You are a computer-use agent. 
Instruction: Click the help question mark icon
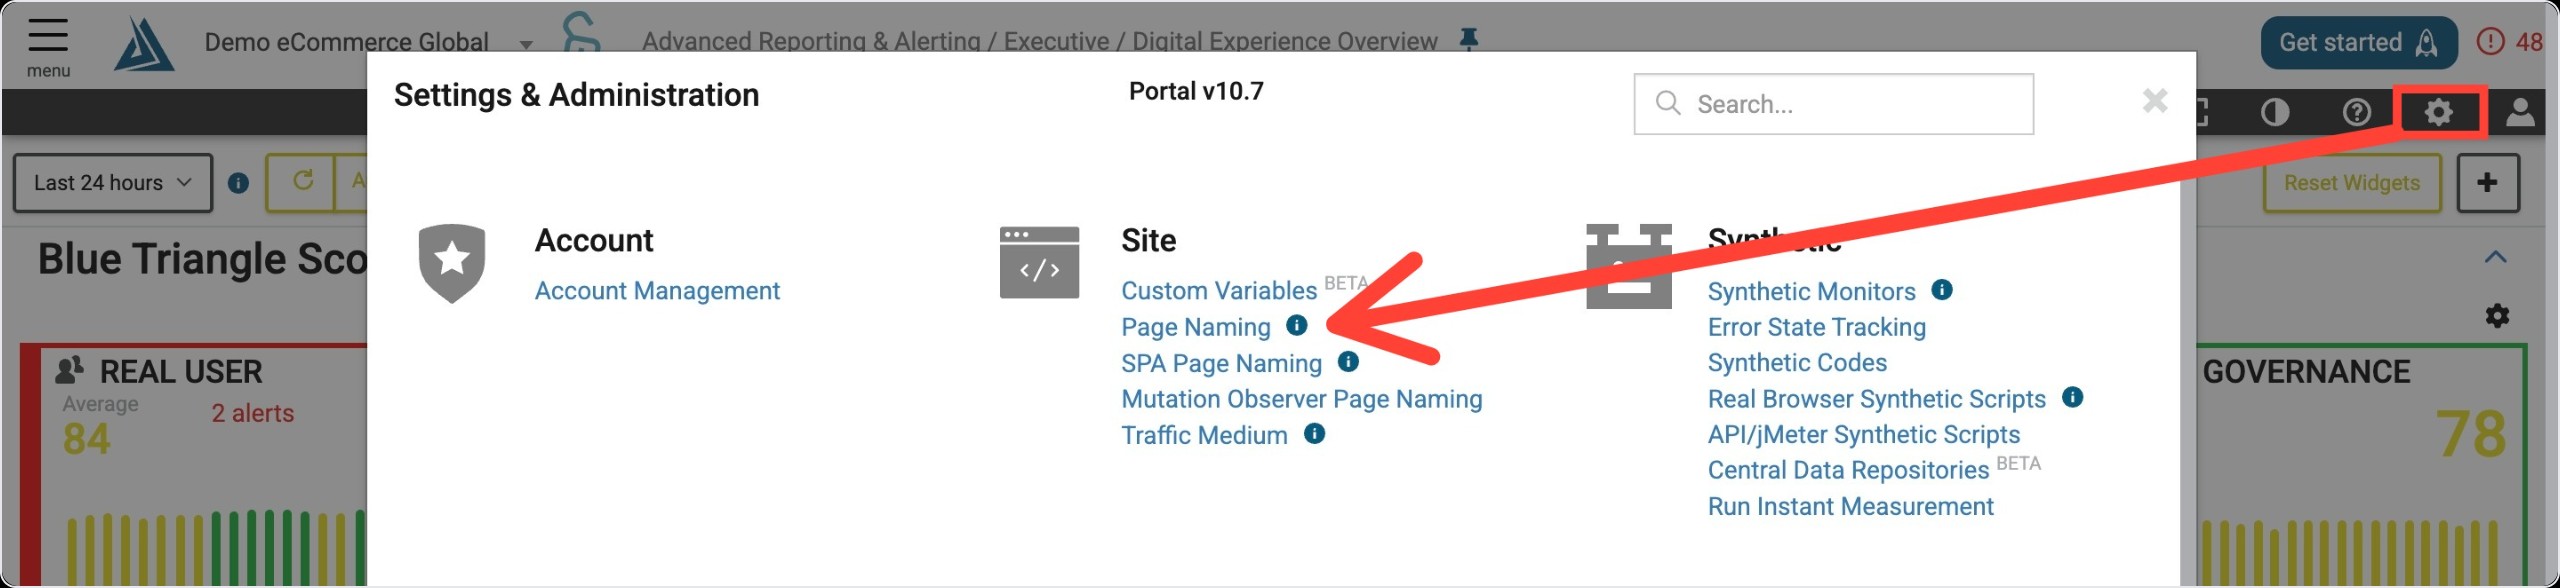point(2357,112)
